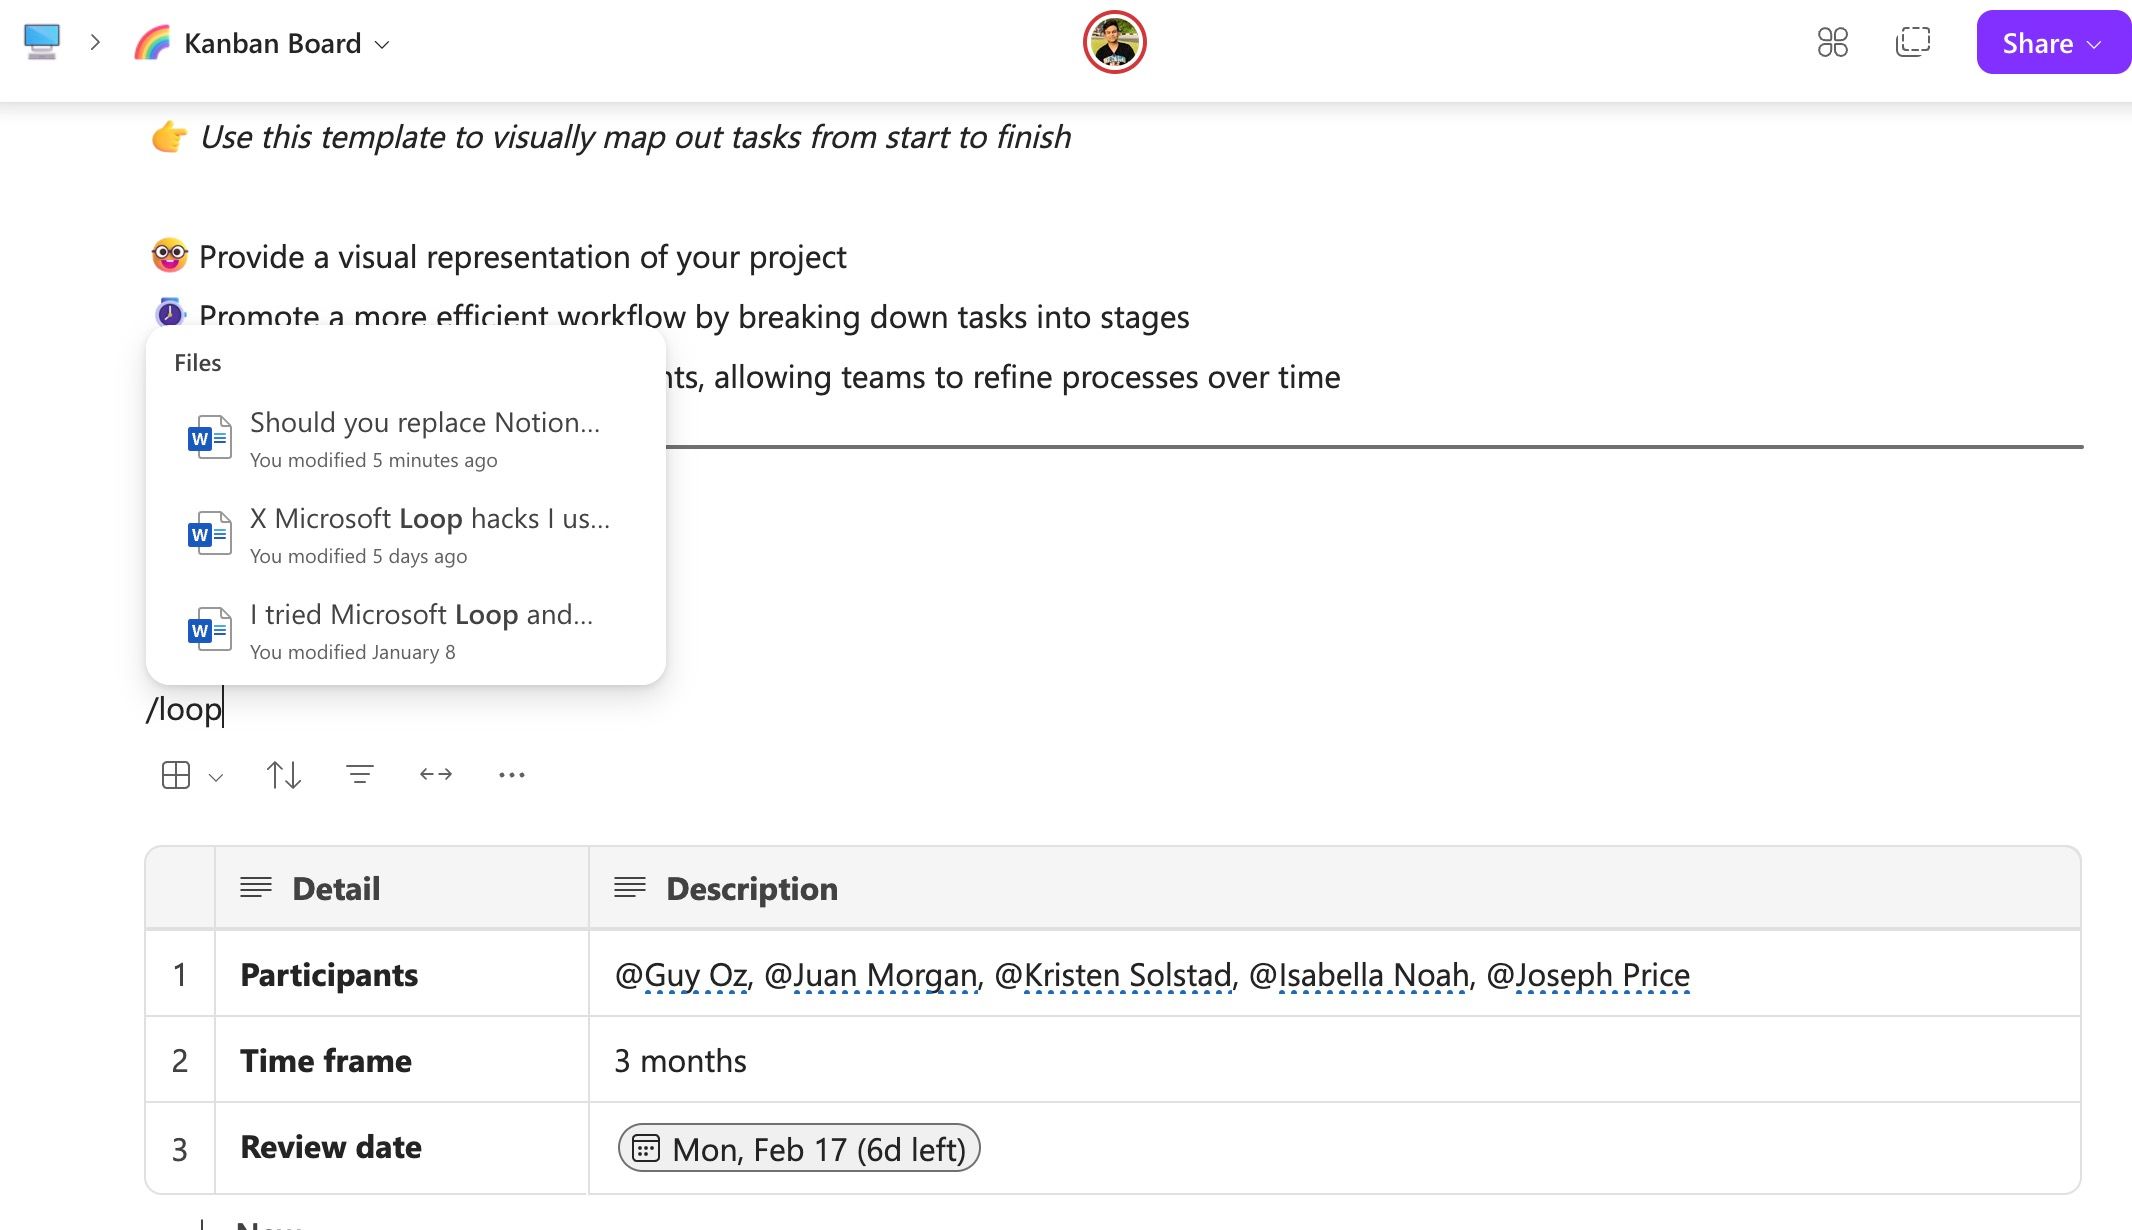The width and height of the screenshot is (2132, 1230).
Task: Click the pointing hand emoji
Action: [168, 136]
